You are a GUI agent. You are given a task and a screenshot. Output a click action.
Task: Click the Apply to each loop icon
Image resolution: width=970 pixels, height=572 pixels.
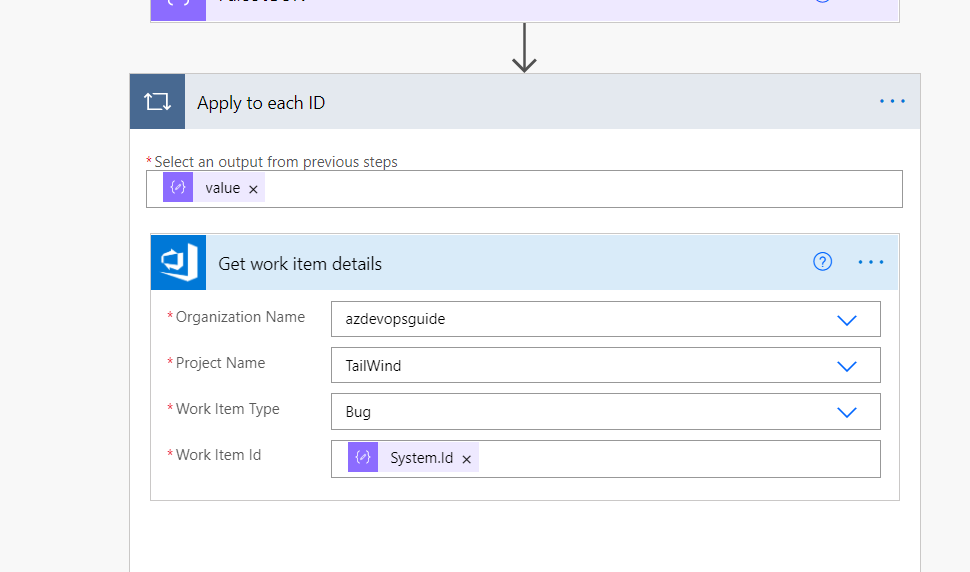click(x=157, y=101)
